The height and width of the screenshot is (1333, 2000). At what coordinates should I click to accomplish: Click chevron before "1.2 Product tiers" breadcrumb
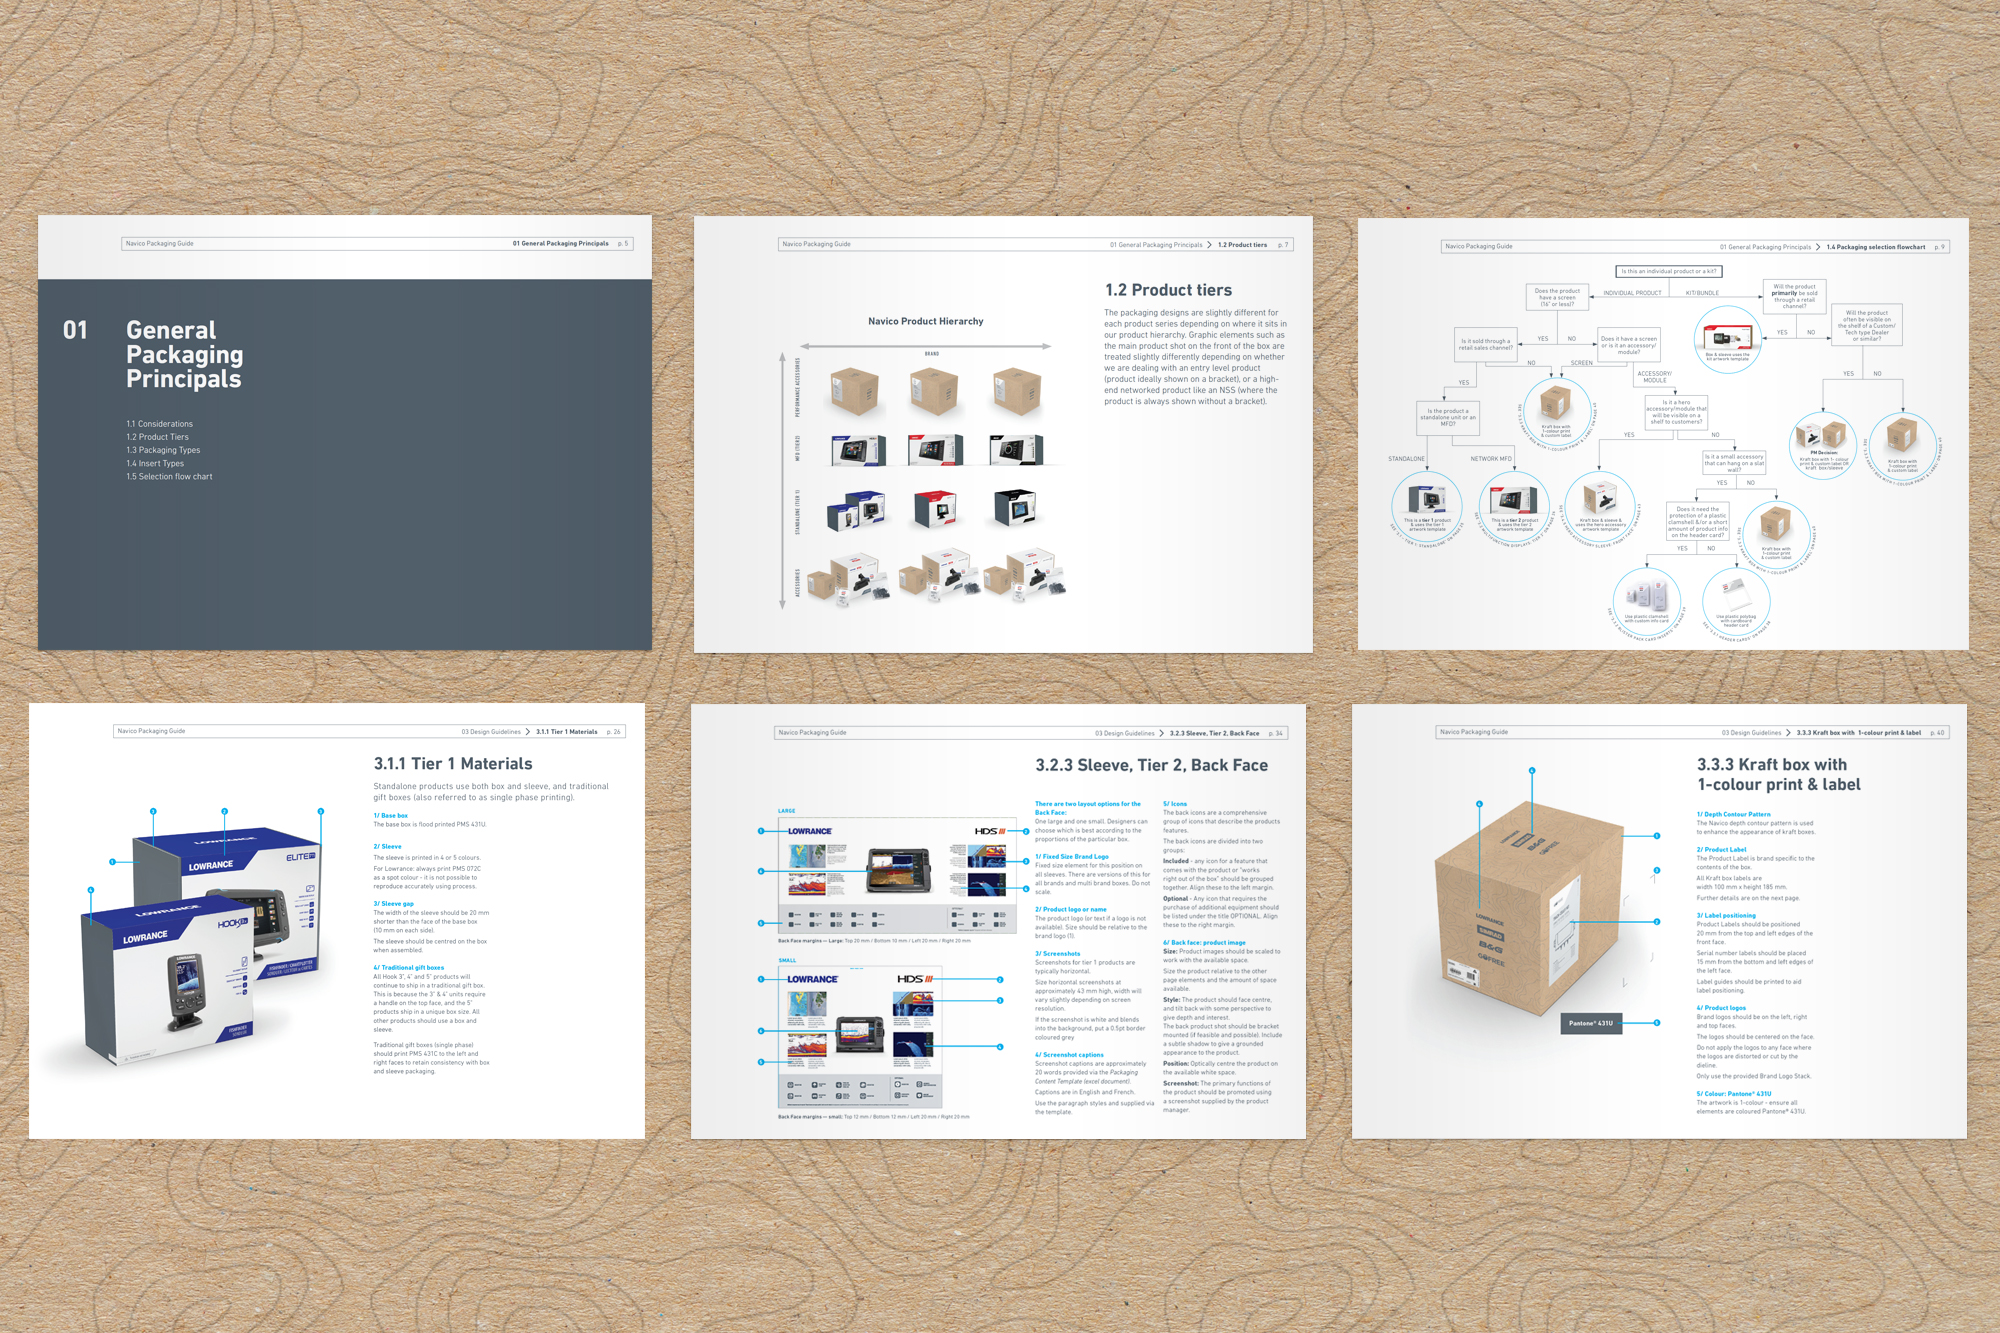[1210, 245]
